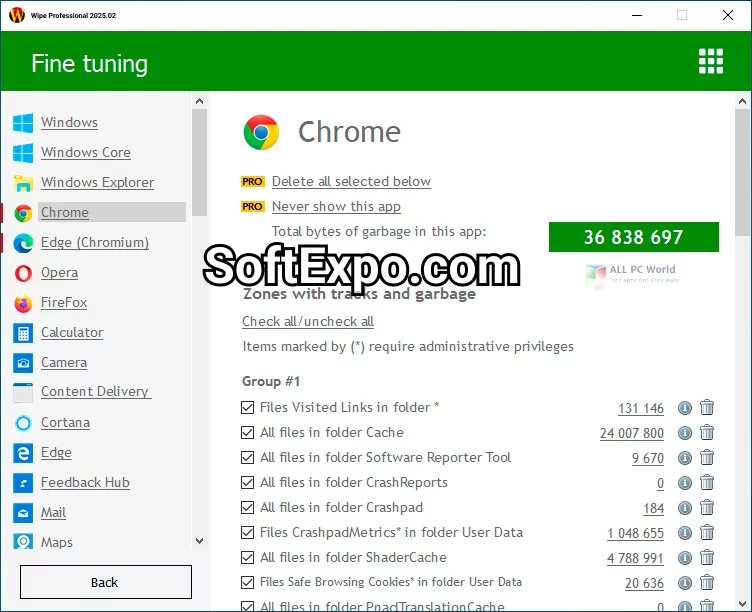Click the Mail envelope icon

click(x=23, y=513)
